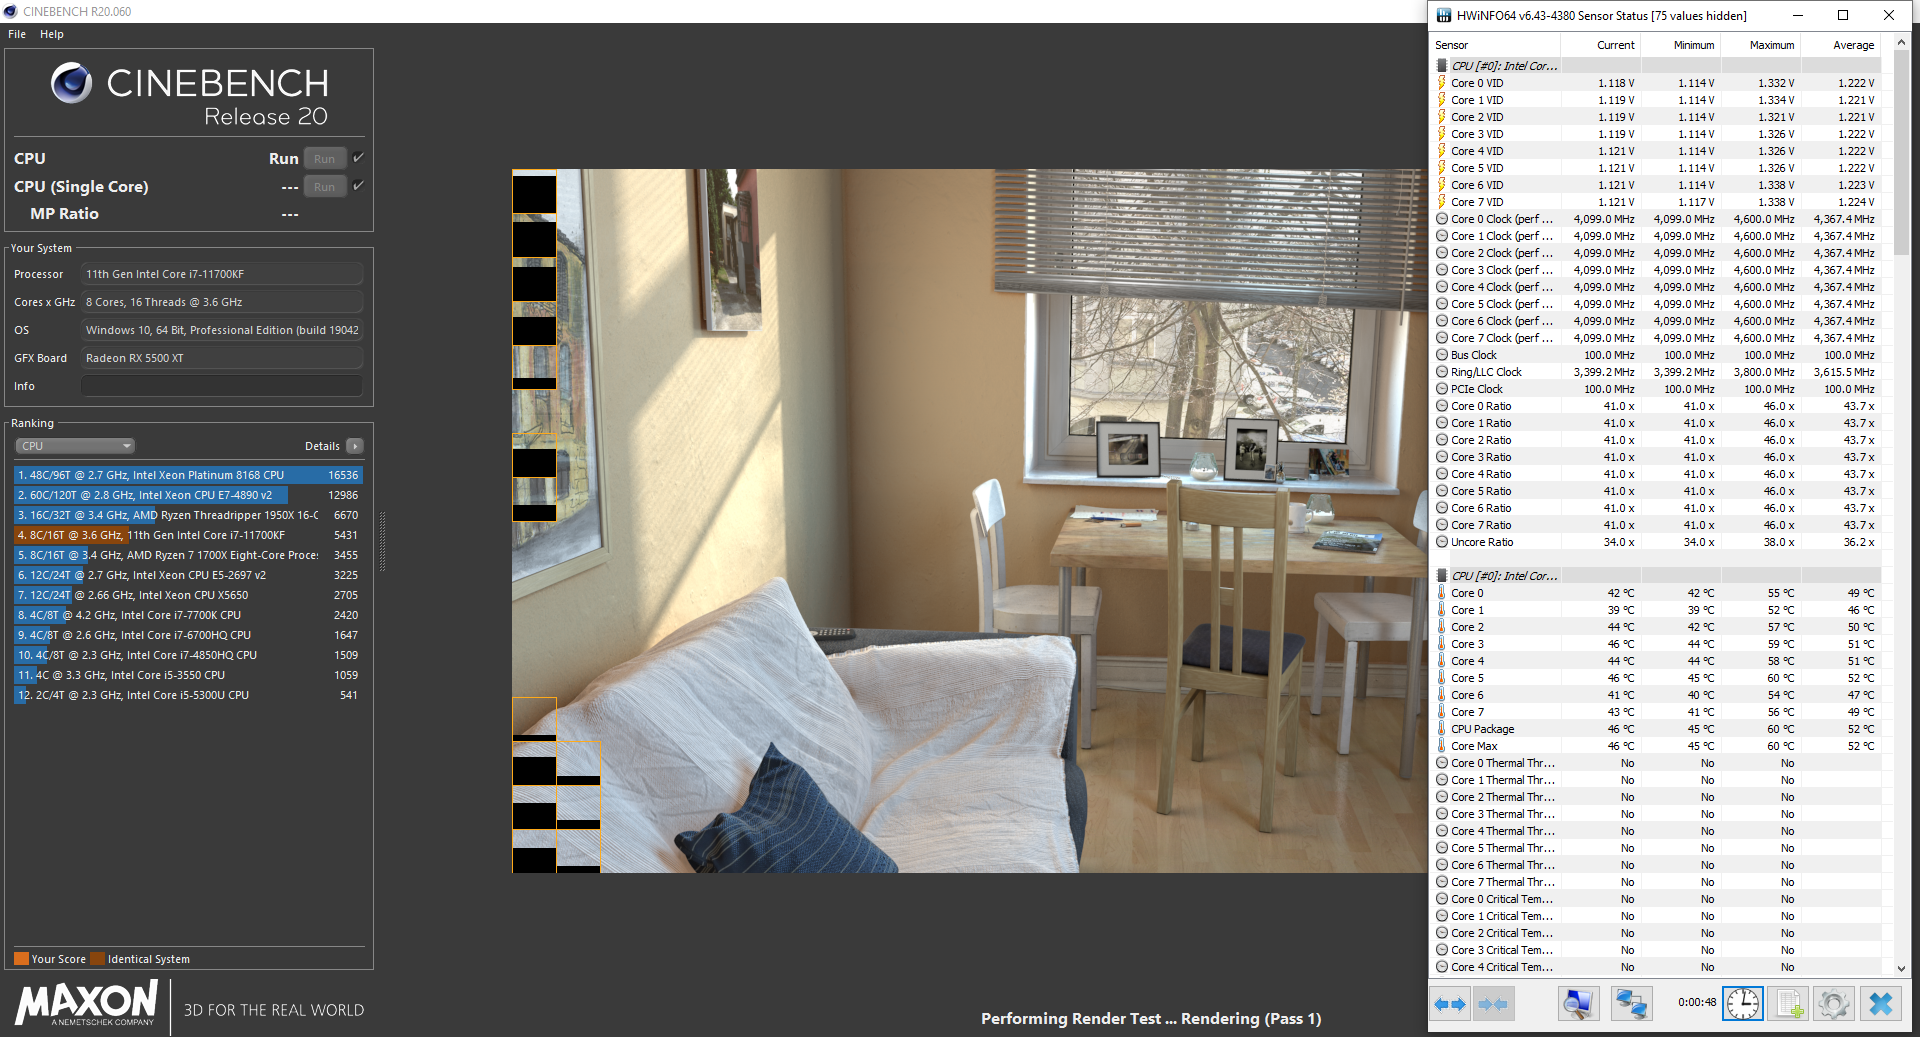Click the HWiNFO scrollbar down arrow

point(1901,968)
